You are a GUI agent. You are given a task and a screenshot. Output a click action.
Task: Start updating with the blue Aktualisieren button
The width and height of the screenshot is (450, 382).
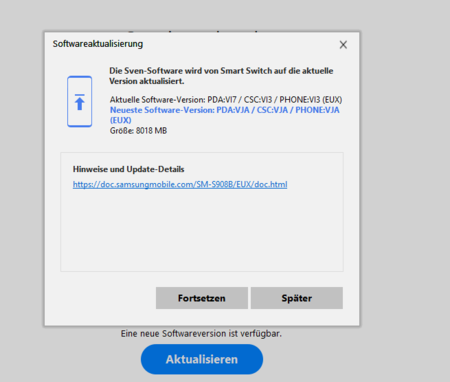tap(202, 359)
